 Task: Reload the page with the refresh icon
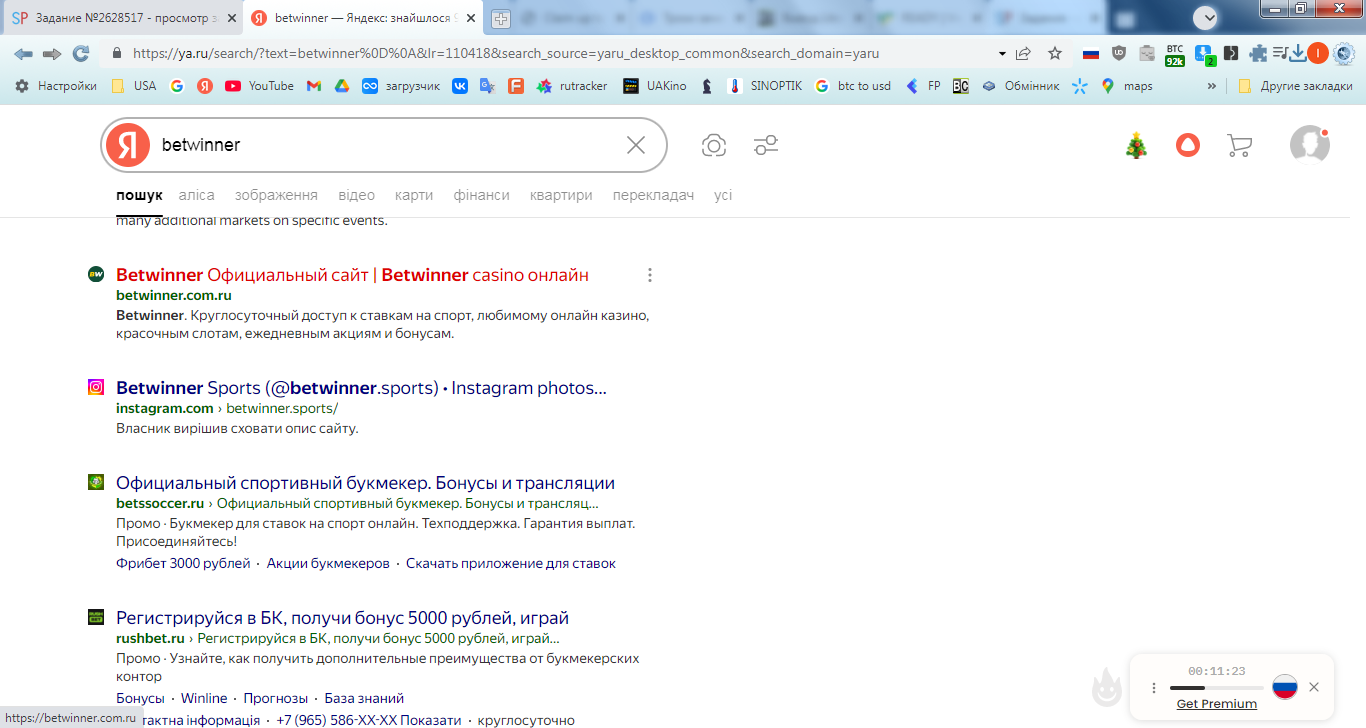(x=81, y=54)
